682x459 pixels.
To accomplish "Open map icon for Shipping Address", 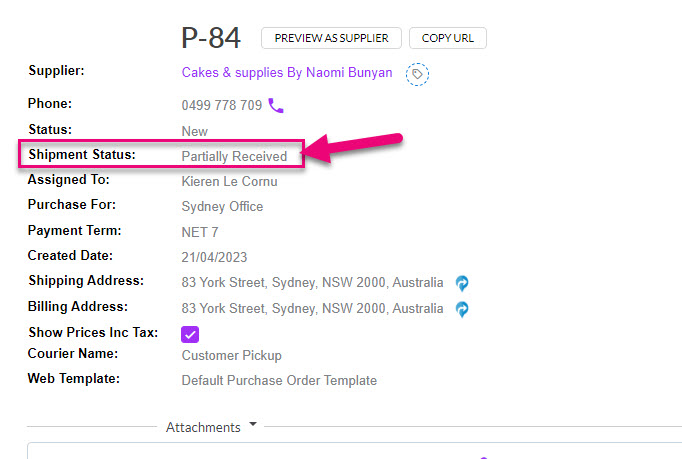I will pos(462,283).
